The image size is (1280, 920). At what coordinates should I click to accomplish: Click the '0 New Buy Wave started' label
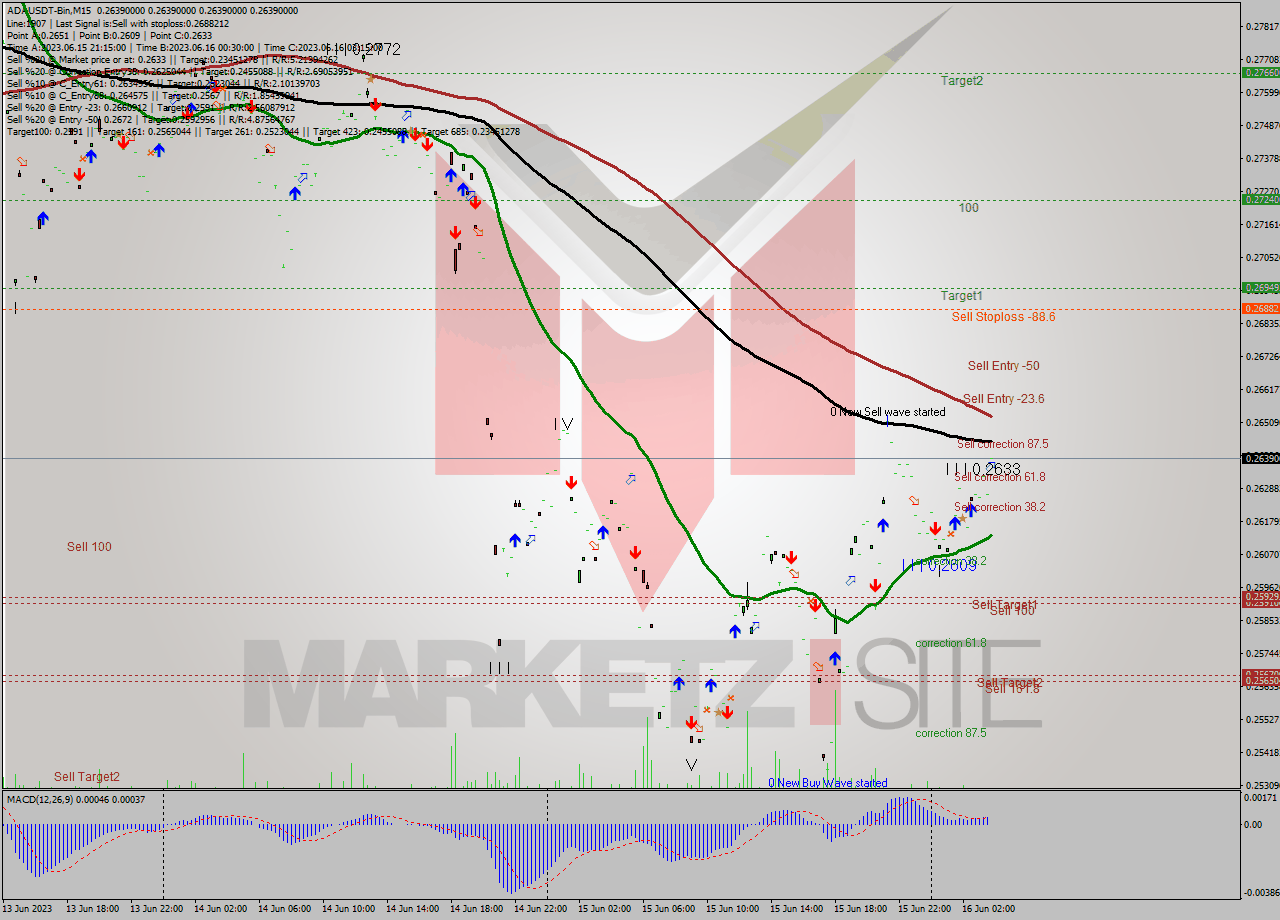tap(827, 783)
